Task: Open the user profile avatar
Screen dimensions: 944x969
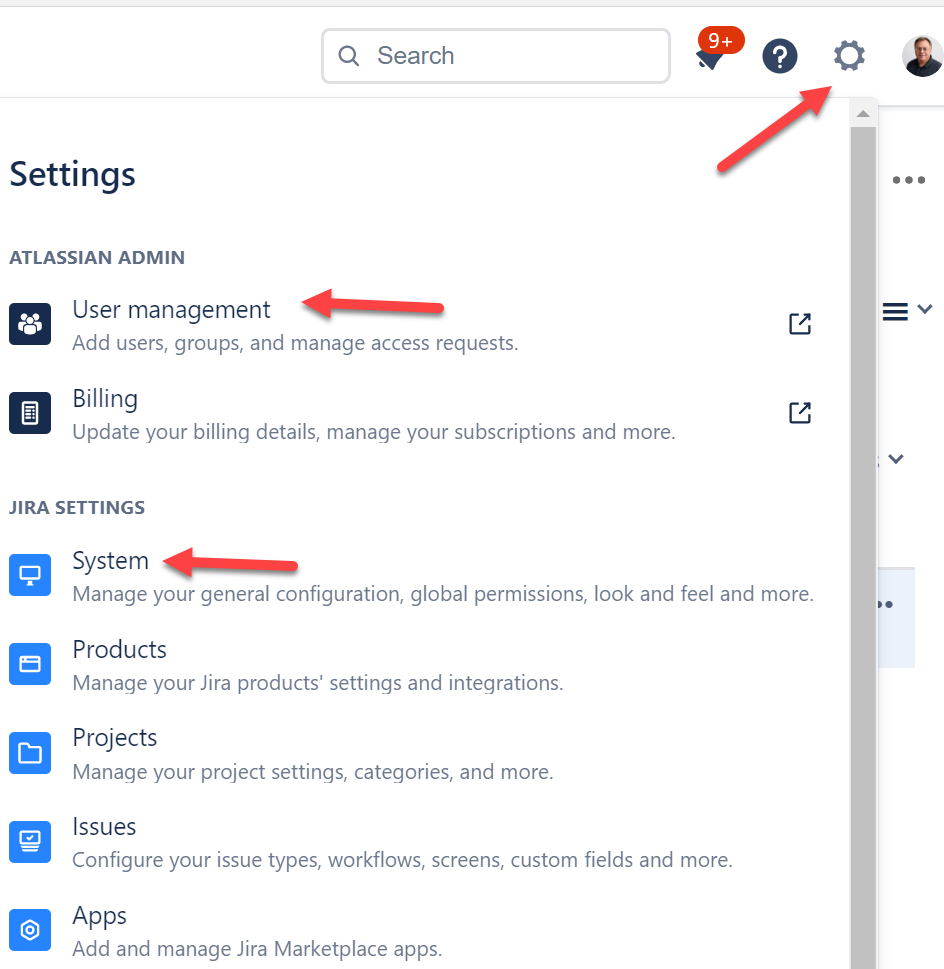Action: point(922,56)
